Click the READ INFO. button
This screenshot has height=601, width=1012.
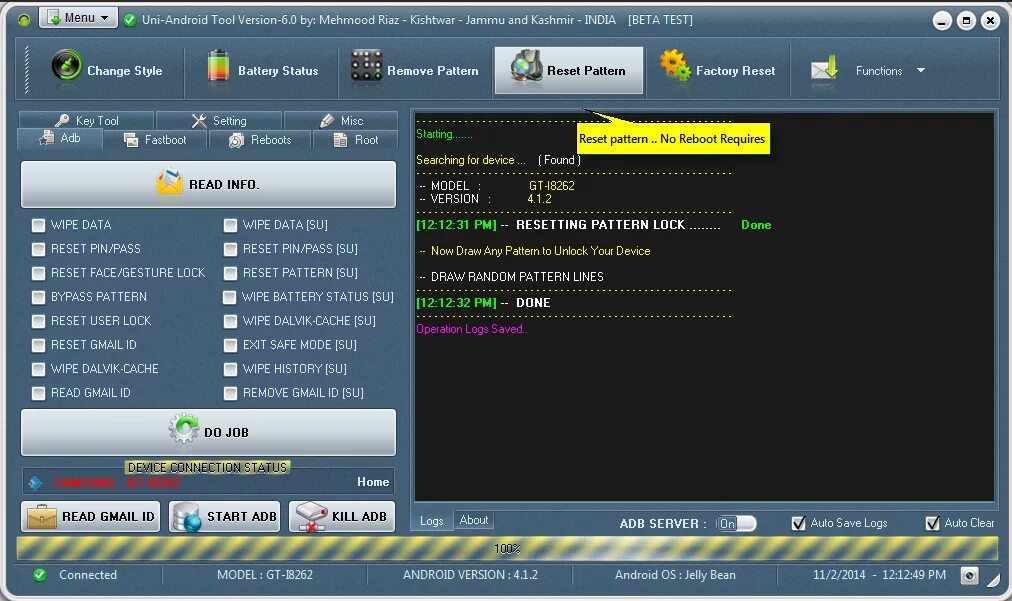[x=208, y=185]
